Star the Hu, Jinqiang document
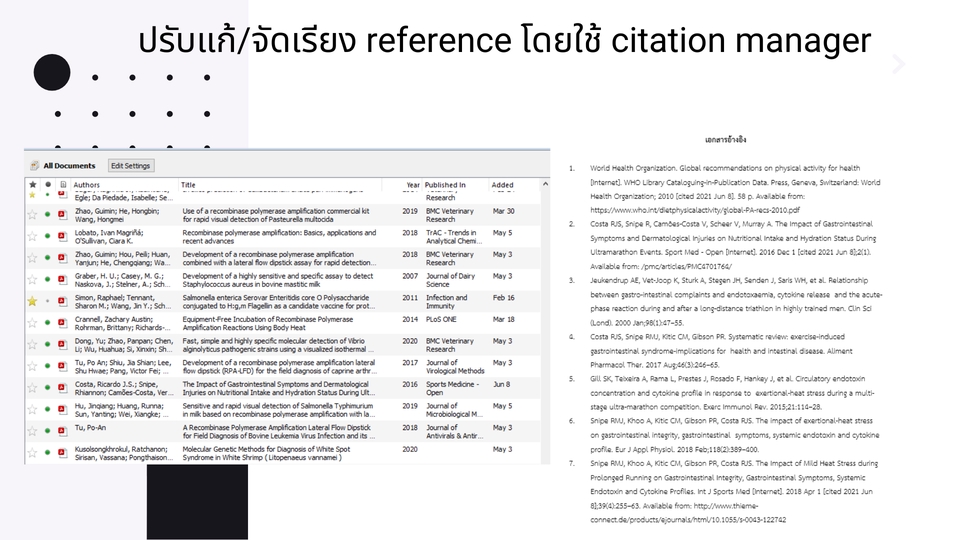Screen dimensions: 960x540 point(32,409)
